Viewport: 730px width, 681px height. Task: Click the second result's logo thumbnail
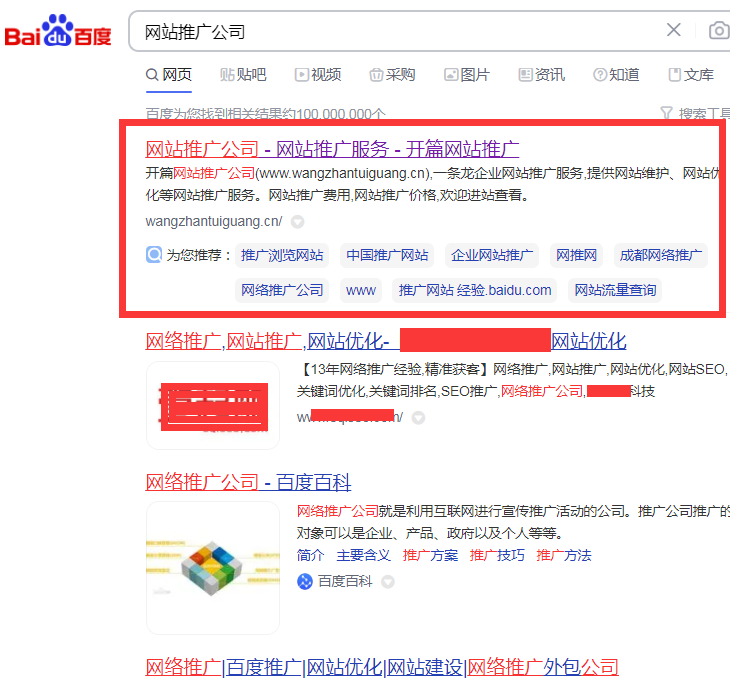point(213,405)
